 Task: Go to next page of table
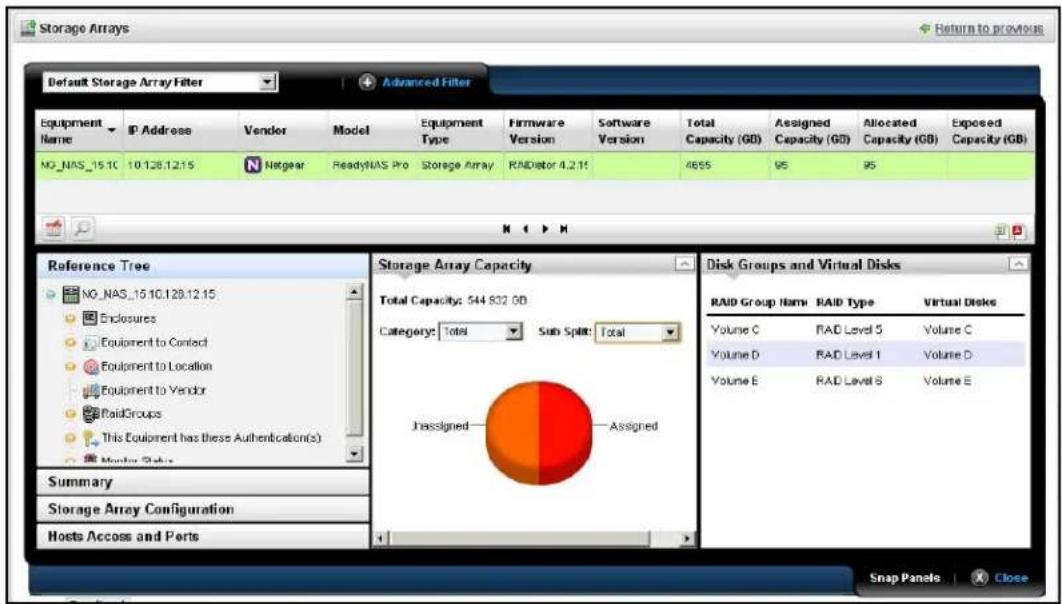tap(543, 231)
